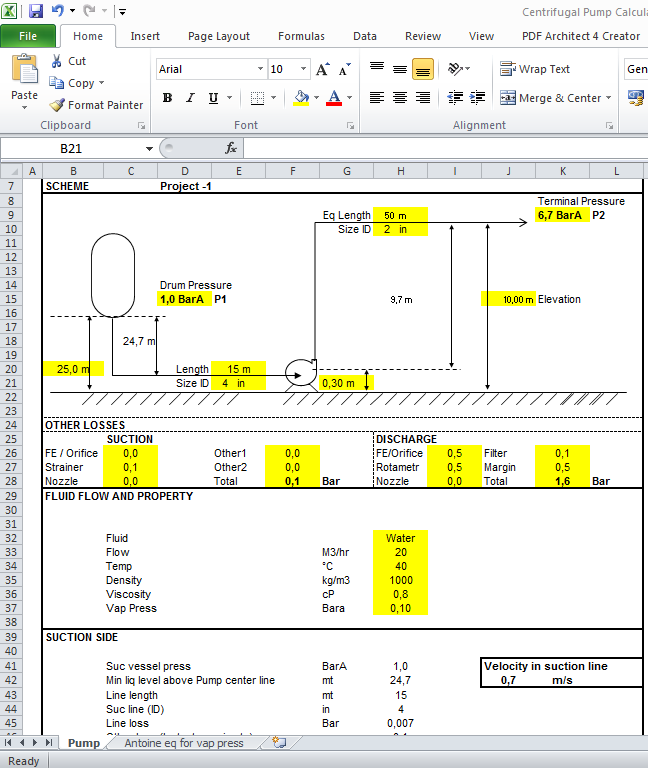Open the Alignment dialog launcher
The width and height of the screenshot is (648, 768).
609,126
